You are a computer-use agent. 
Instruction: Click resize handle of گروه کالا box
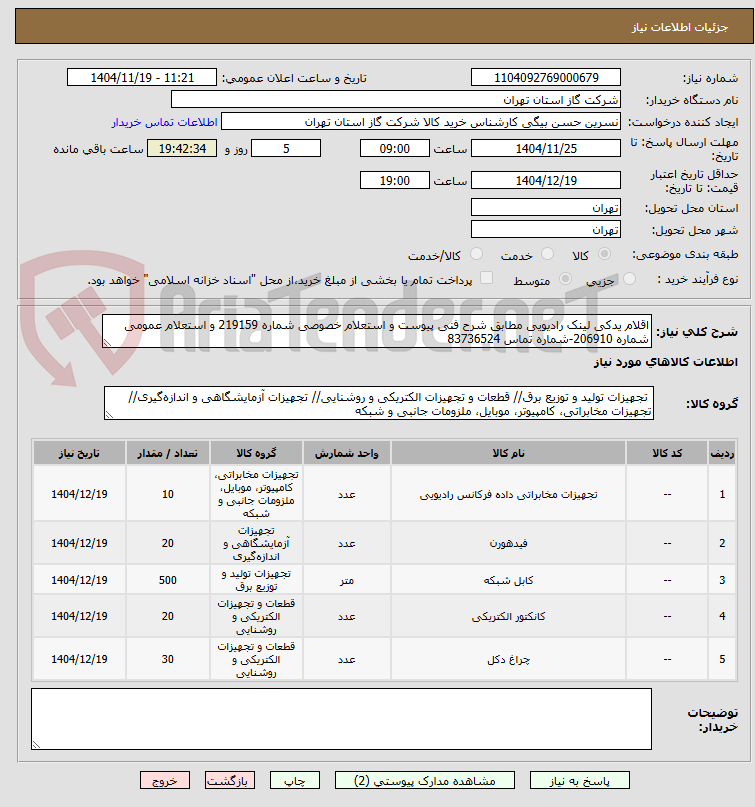(109, 415)
